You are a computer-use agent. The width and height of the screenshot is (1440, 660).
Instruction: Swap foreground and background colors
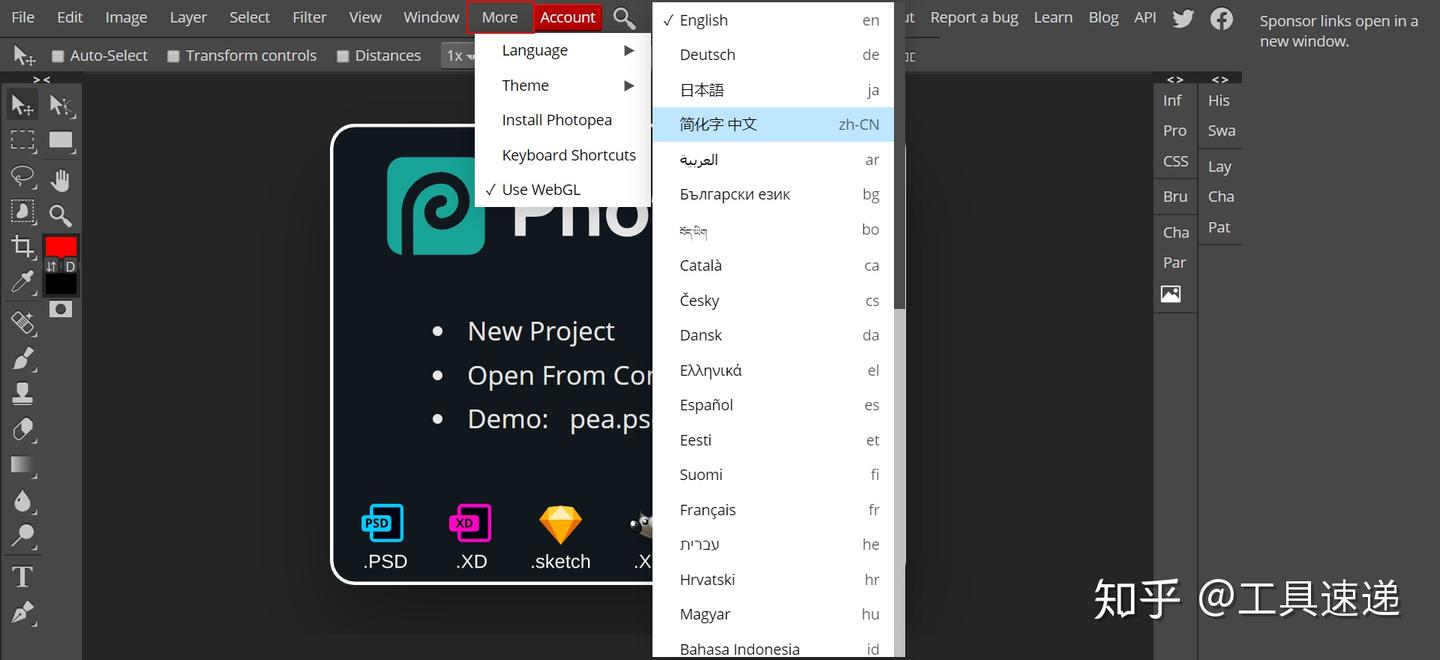[52, 266]
